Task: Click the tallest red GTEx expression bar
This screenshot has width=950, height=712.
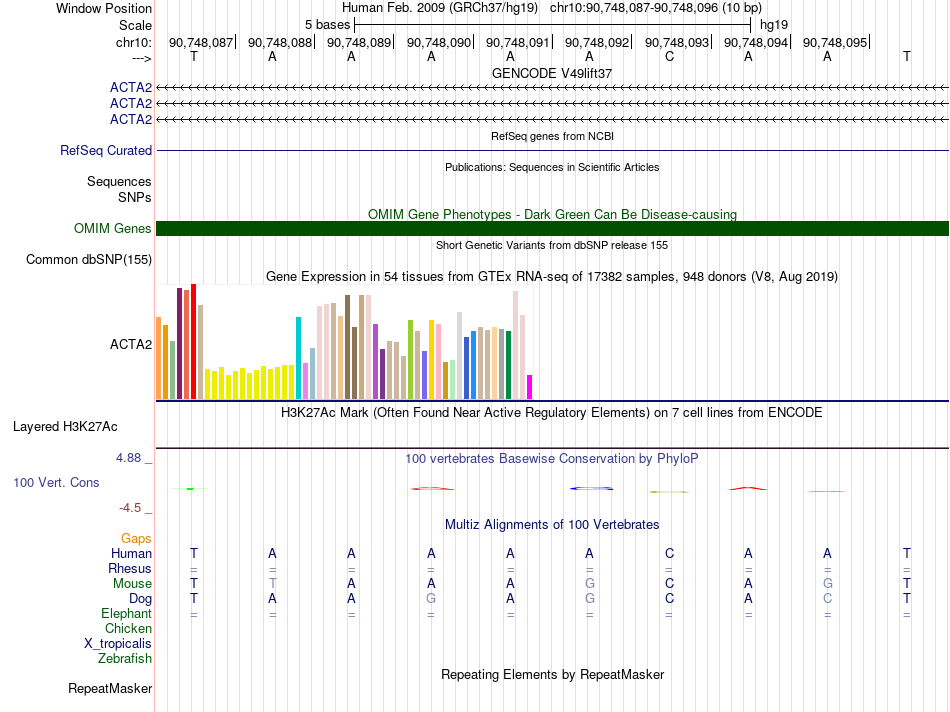Action: pyautogui.click(x=193, y=341)
